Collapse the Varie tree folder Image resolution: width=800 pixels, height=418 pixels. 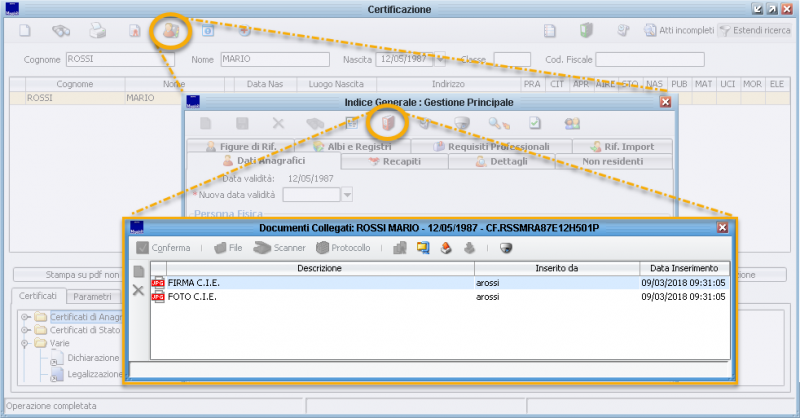24,343
